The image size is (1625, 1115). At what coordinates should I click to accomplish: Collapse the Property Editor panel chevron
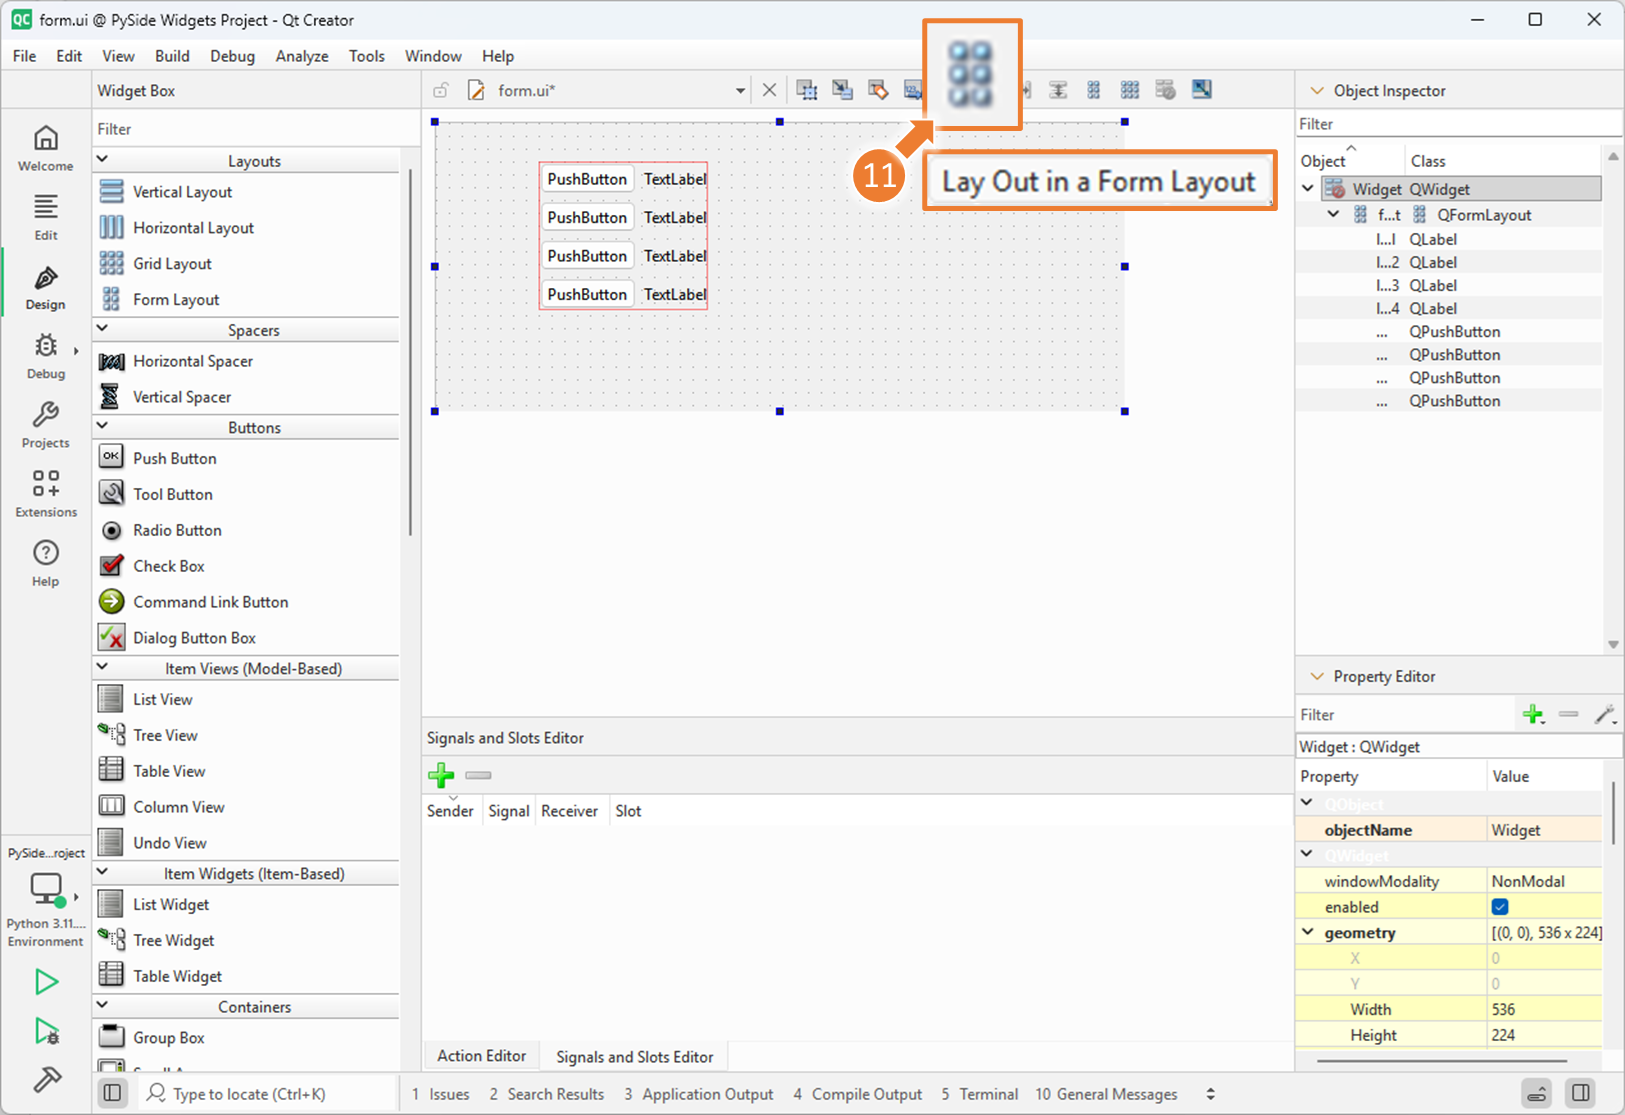(1316, 676)
